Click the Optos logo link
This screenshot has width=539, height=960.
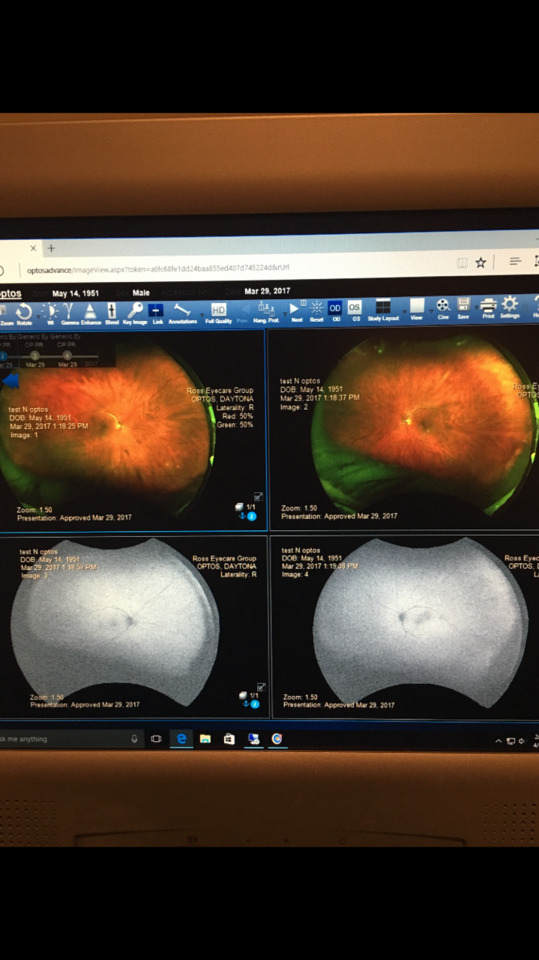[10, 294]
